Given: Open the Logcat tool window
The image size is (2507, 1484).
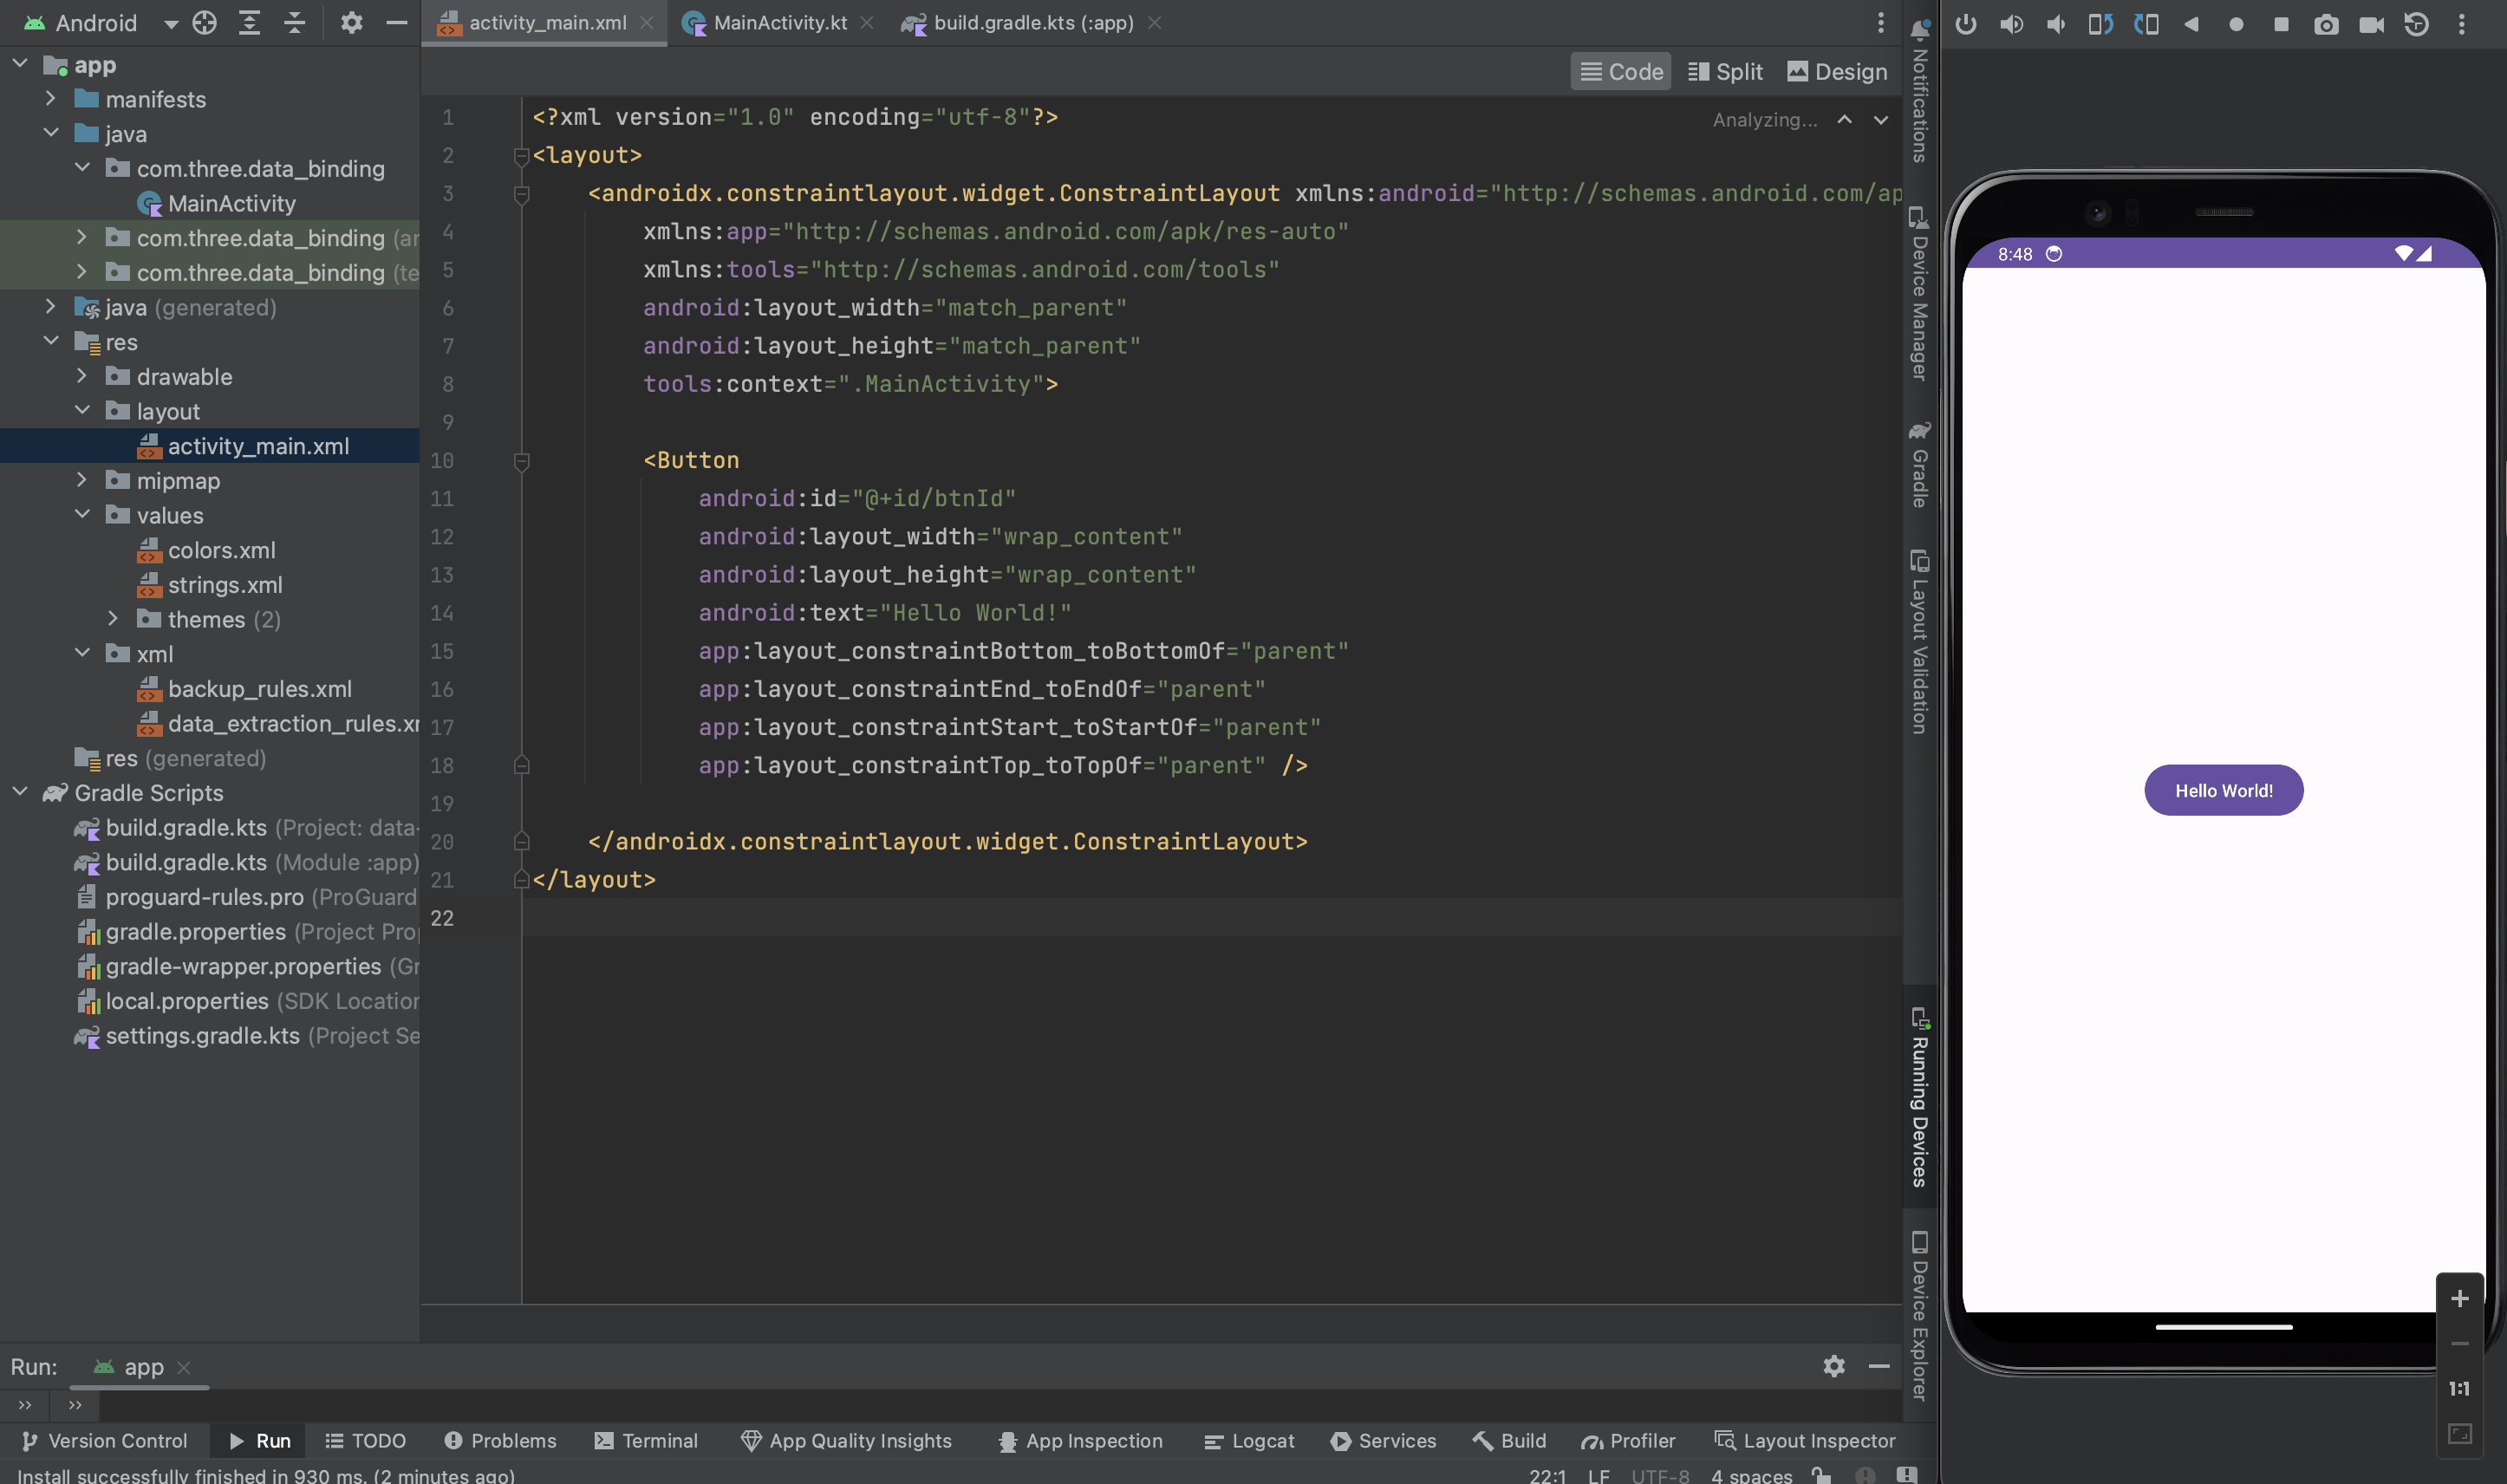Looking at the screenshot, I should pyautogui.click(x=1249, y=1441).
